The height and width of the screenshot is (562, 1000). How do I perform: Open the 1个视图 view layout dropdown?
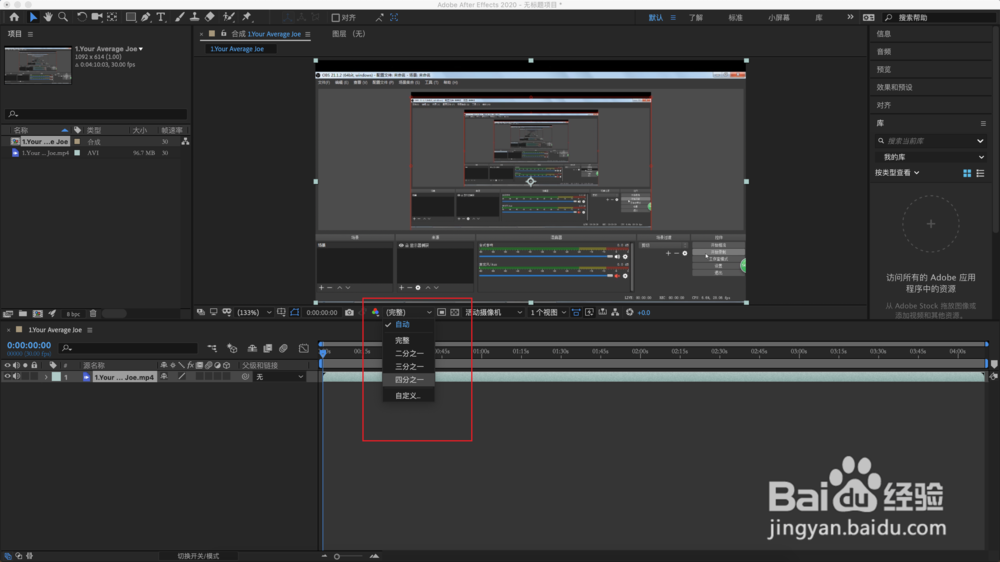point(548,313)
